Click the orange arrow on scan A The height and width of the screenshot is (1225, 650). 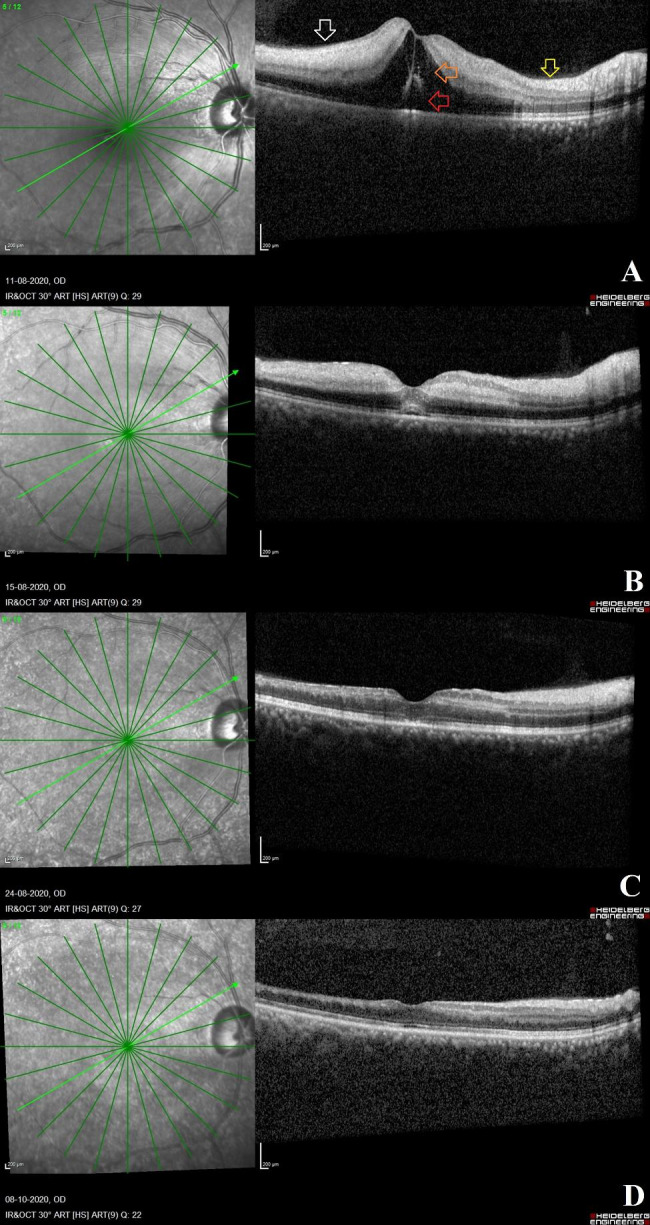[446, 72]
